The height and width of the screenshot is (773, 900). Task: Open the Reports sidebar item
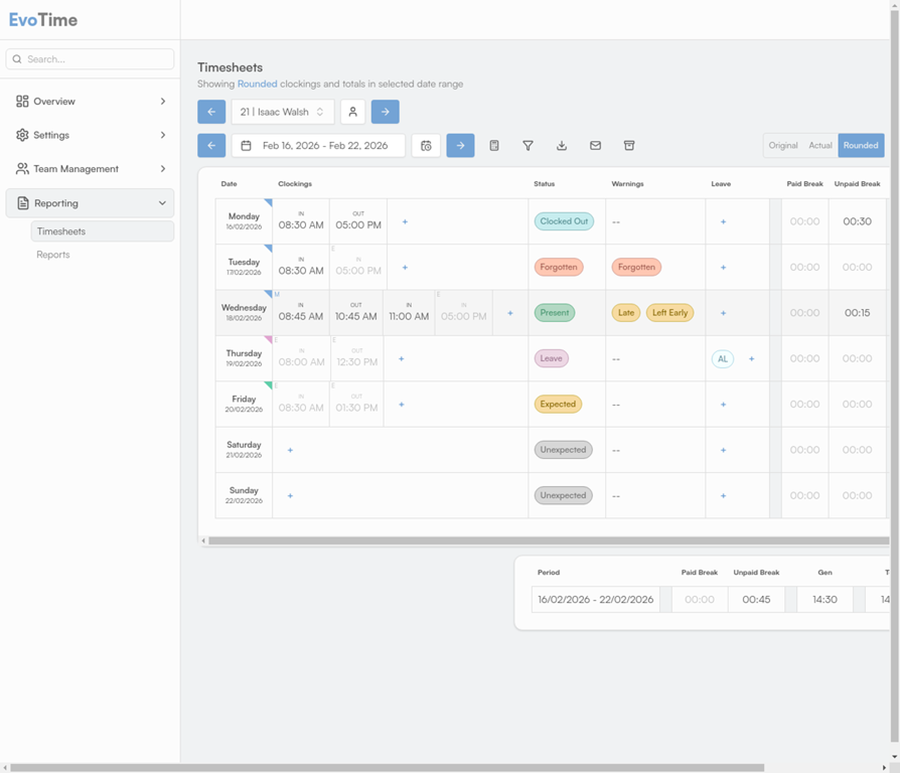[x=53, y=255]
